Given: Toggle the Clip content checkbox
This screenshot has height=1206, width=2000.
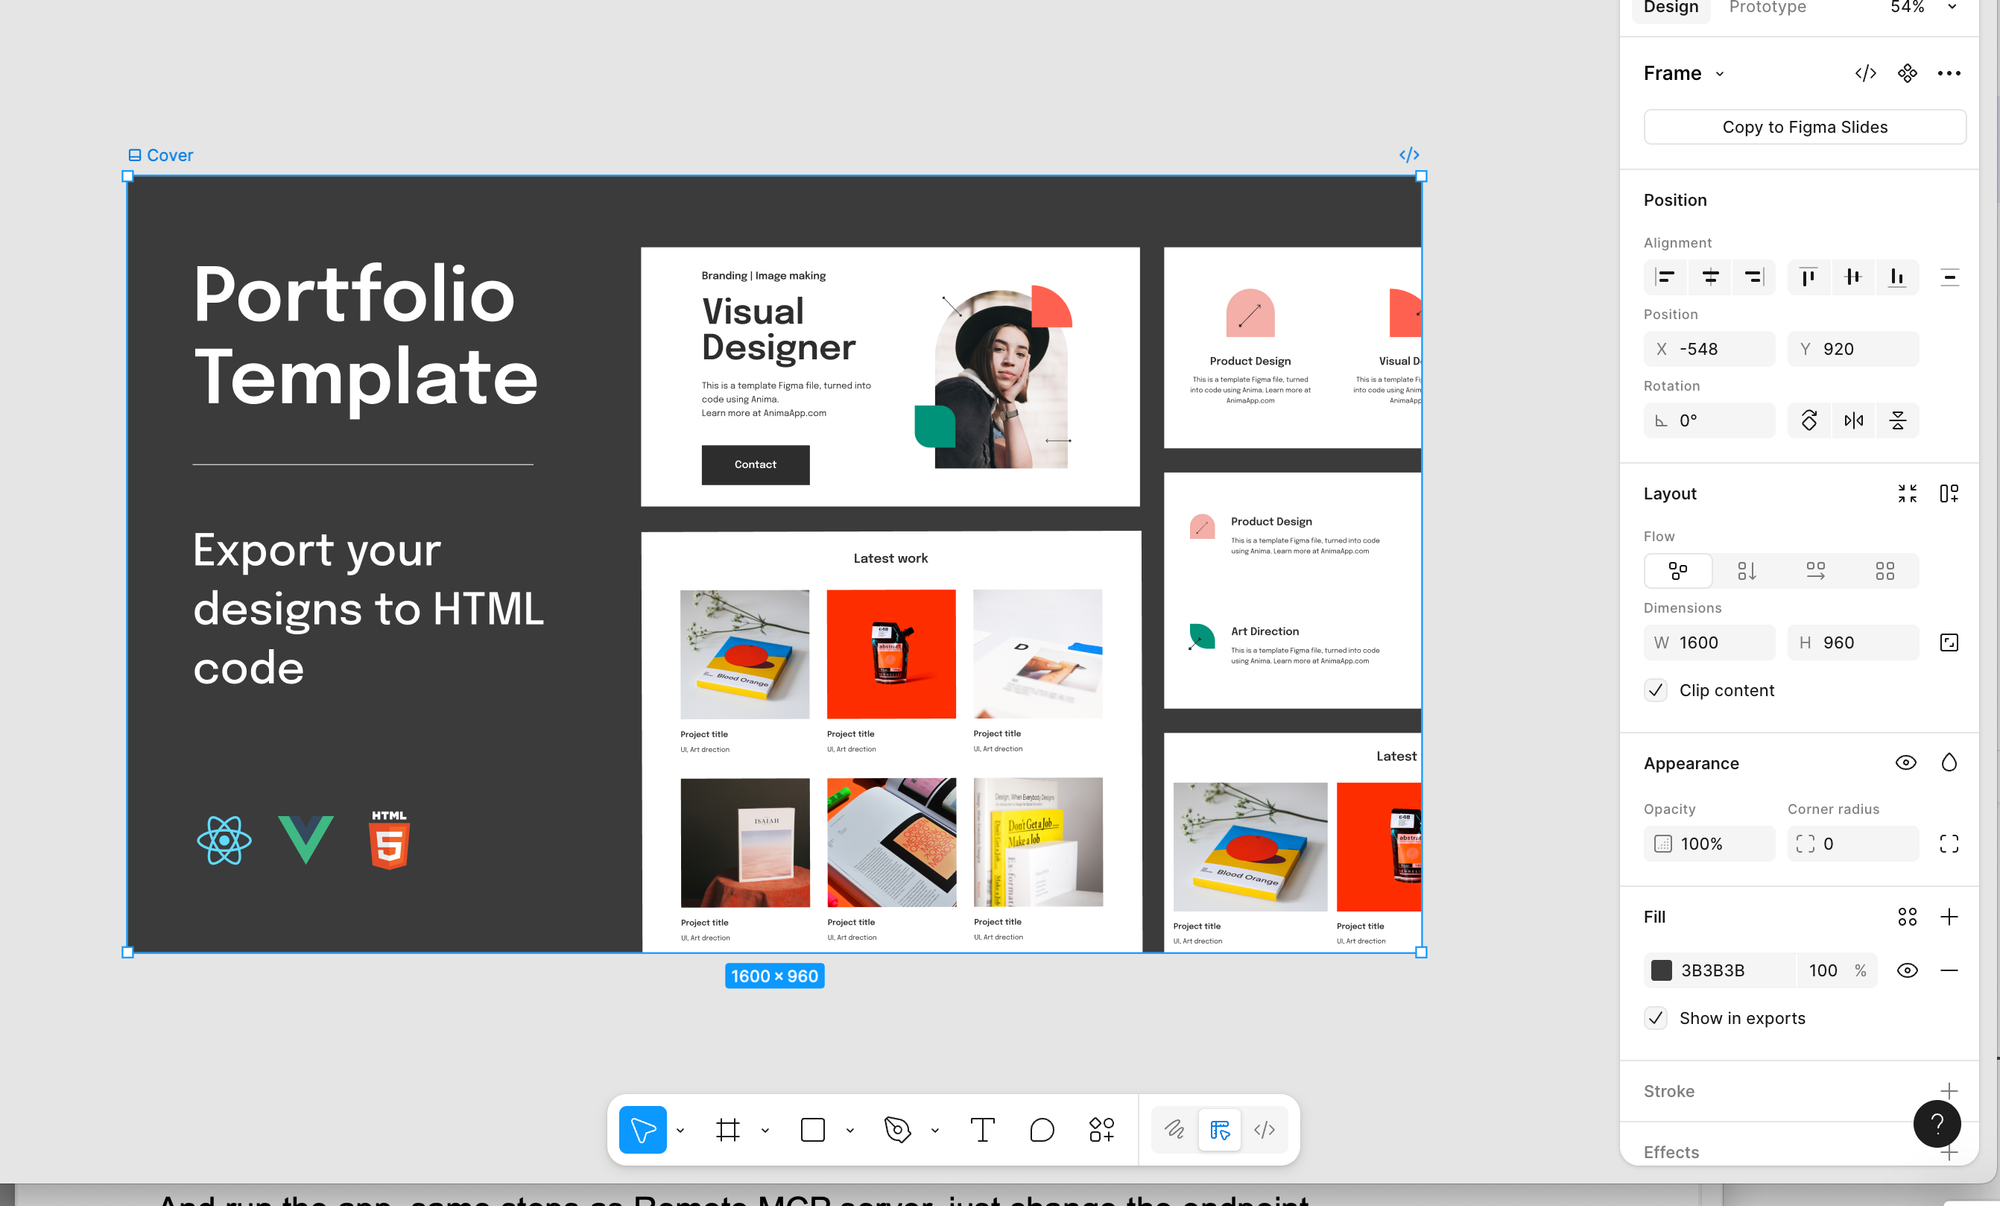Looking at the screenshot, I should coord(1656,691).
